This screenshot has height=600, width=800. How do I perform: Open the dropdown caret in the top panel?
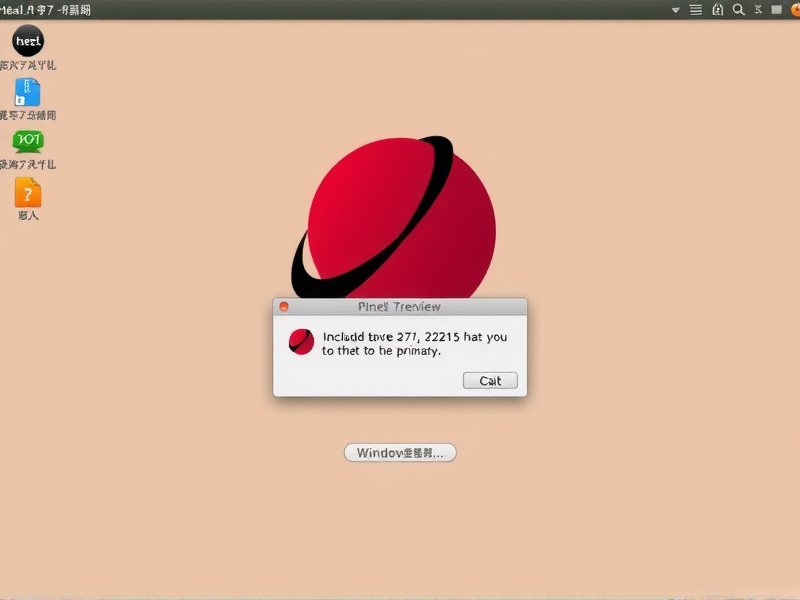(673, 9)
